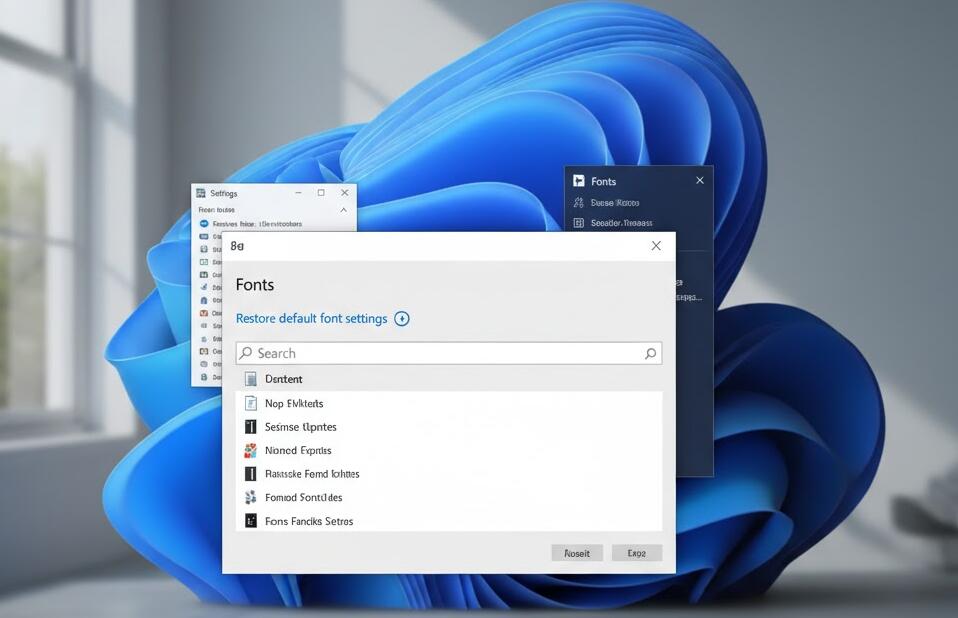This screenshot has width=958, height=618.
Task: Click the colorful icon beside Noned Exprtiss
Action: click(251, 451)
